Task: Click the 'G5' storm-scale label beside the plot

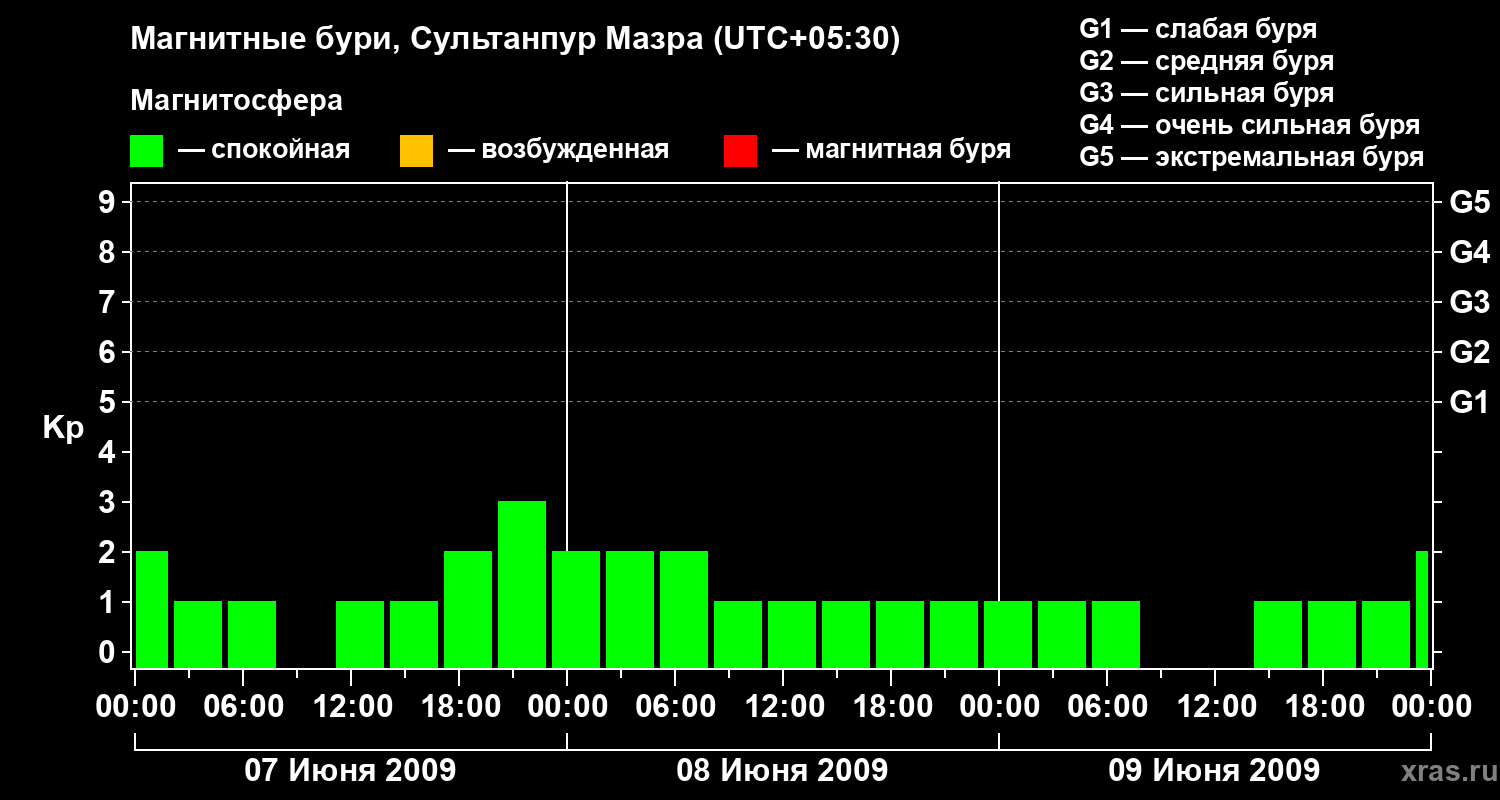Action: [x=1470, y=203]
